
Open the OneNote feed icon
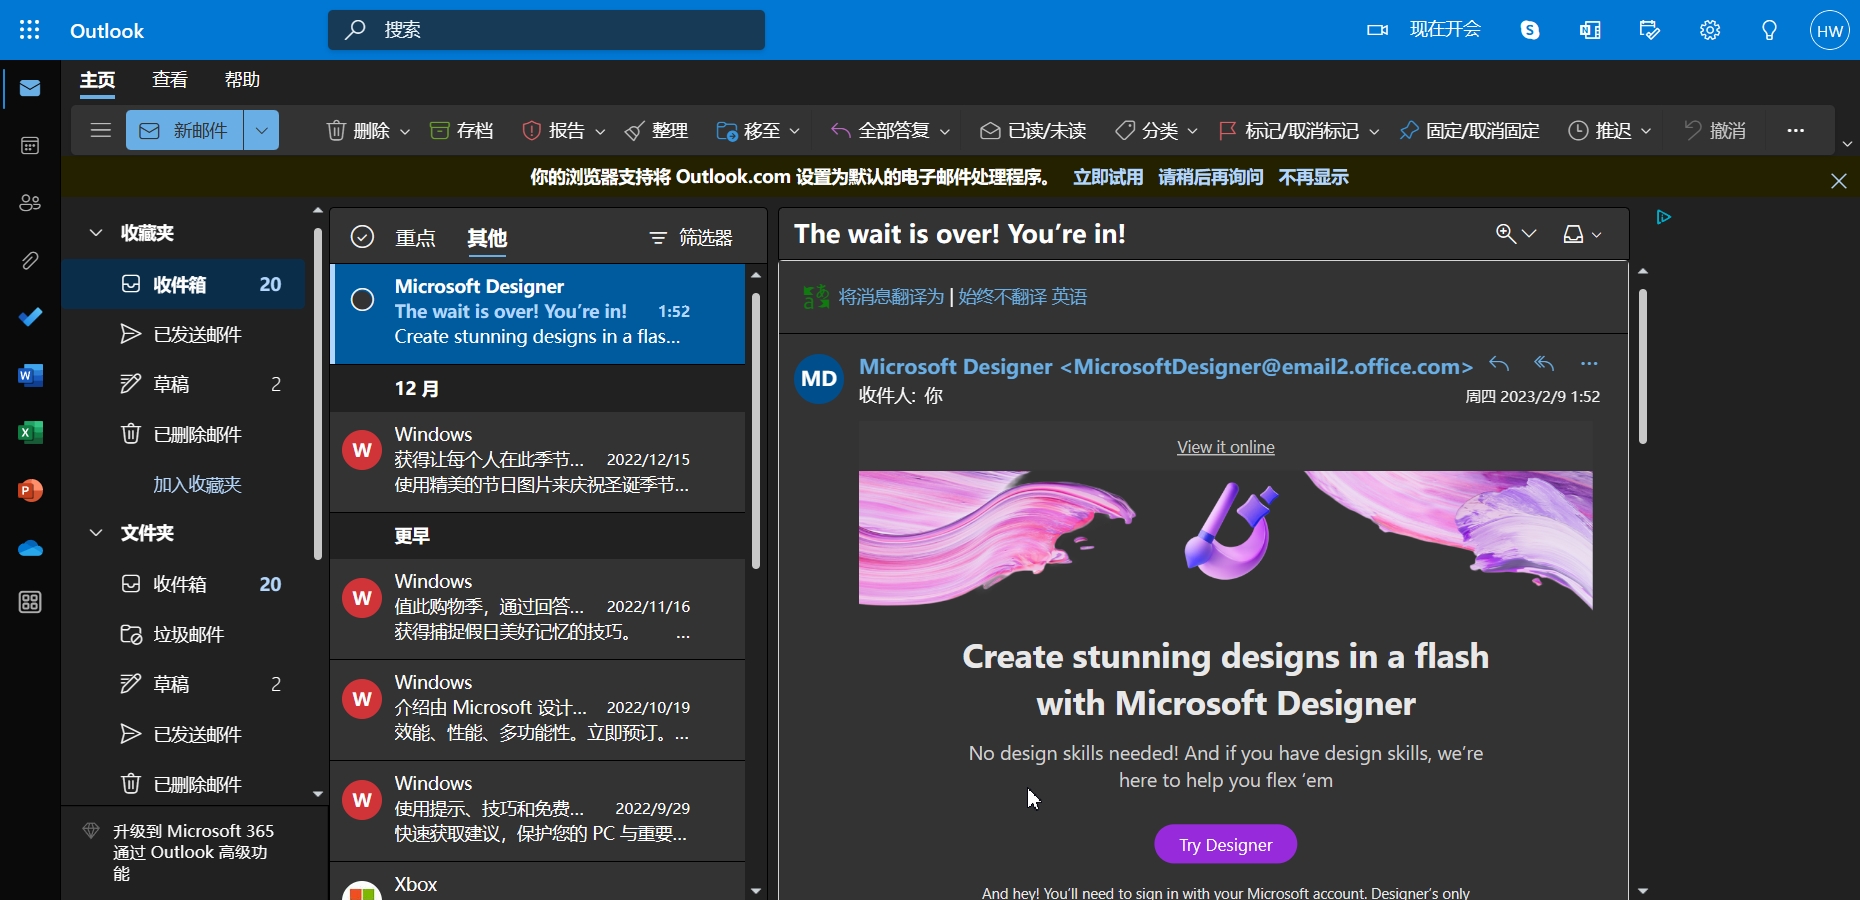[1590, 30]
